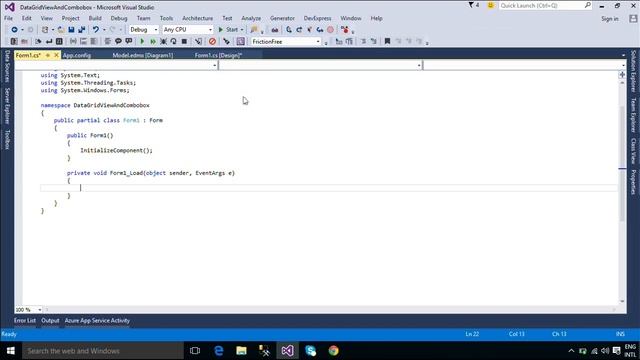The height and width of the screenshot is (360, 640).
Task: Switch to the Form1.cs [Design] tab
Action: tap(218, 56)
